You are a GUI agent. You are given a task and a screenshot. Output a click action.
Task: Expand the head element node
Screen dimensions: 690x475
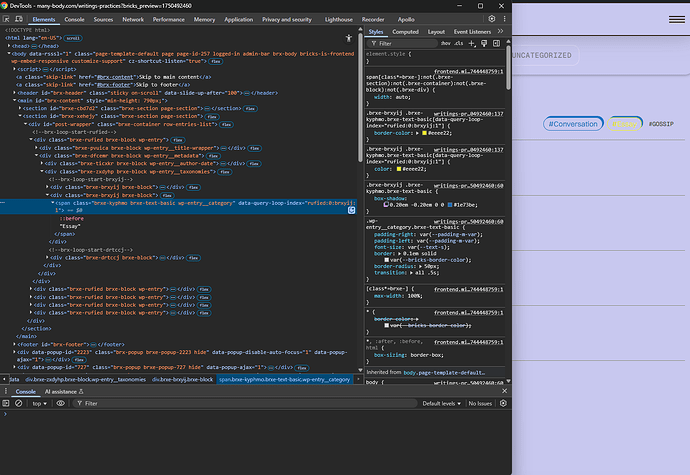(x=9, y=46)
